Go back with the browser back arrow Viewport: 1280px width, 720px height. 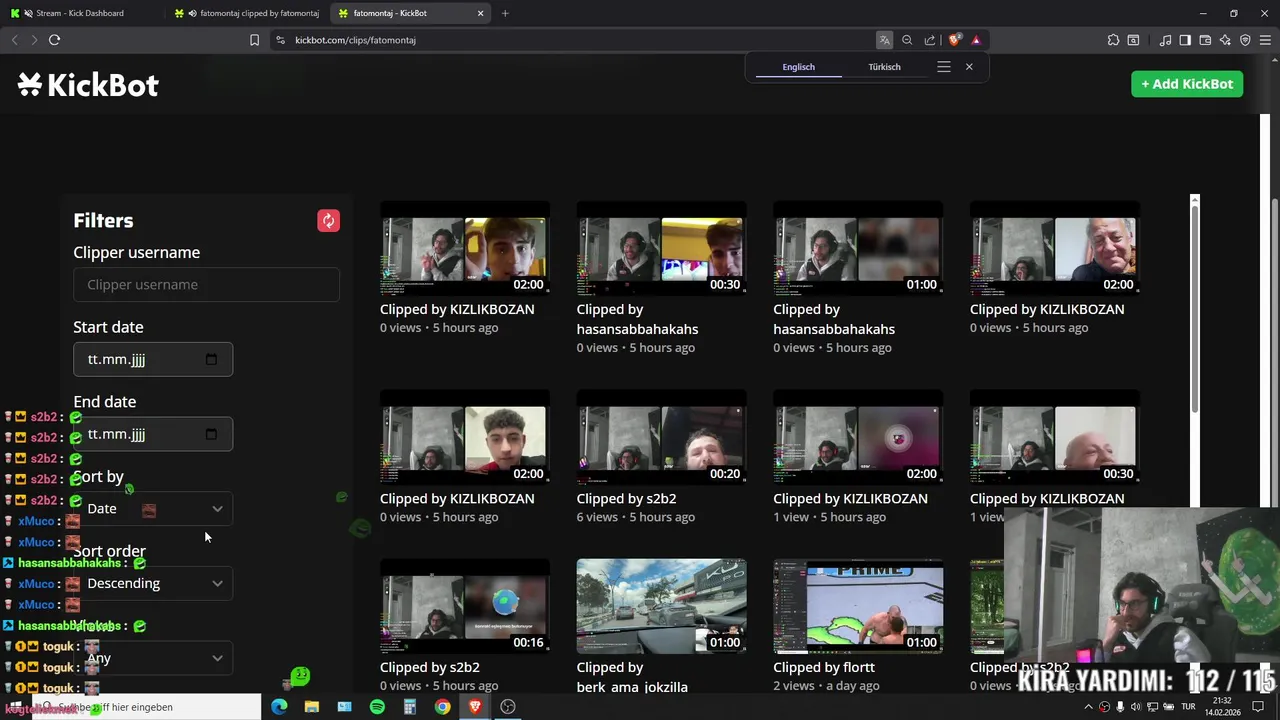(x=14, y=40)
